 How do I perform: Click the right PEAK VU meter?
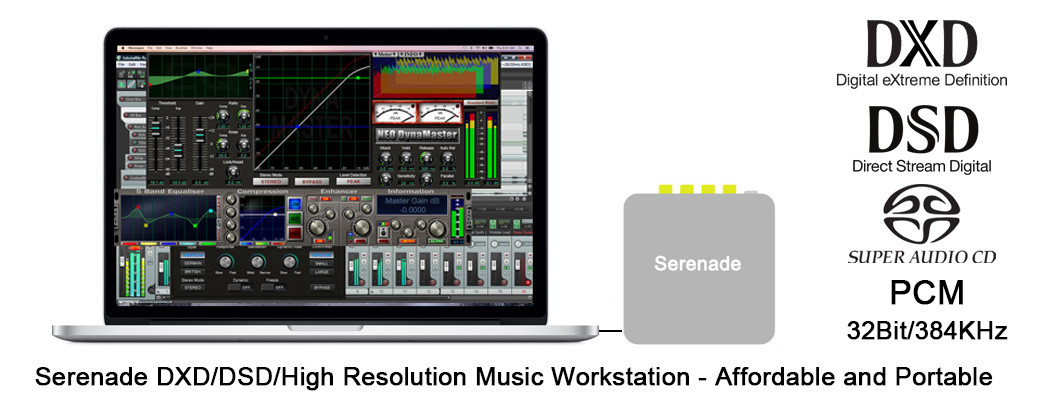click(x=440, y=113)
